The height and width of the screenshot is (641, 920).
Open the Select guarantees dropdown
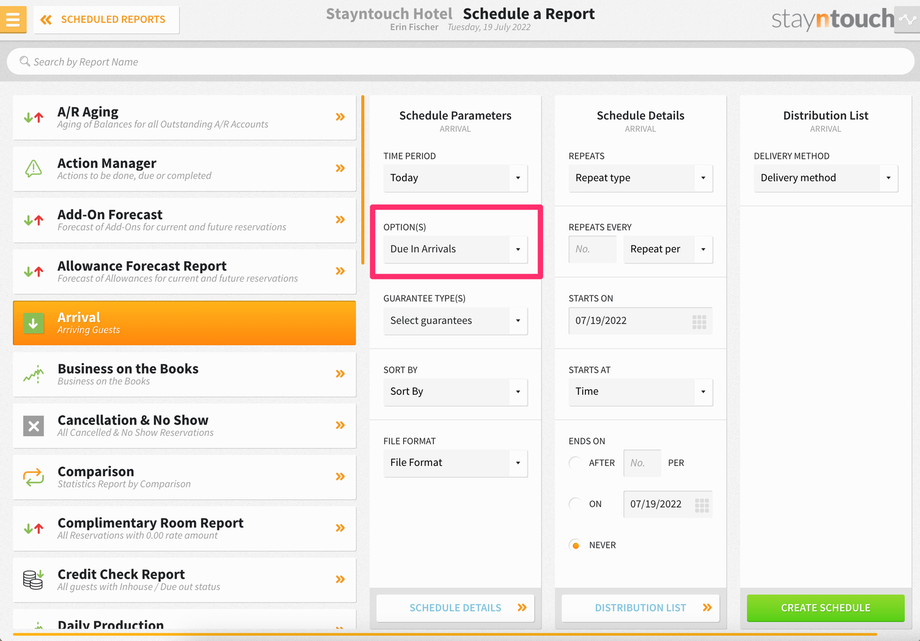point(455,320)
